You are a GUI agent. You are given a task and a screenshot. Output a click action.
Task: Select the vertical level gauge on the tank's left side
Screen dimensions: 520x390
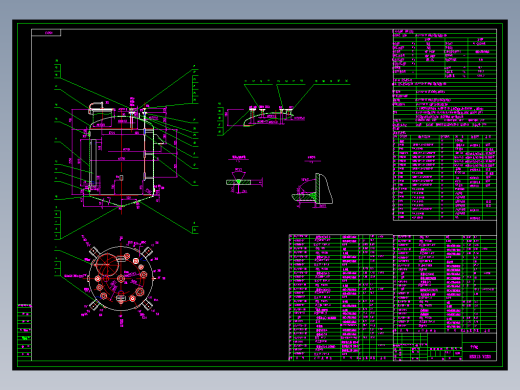[x=94, y=163]
